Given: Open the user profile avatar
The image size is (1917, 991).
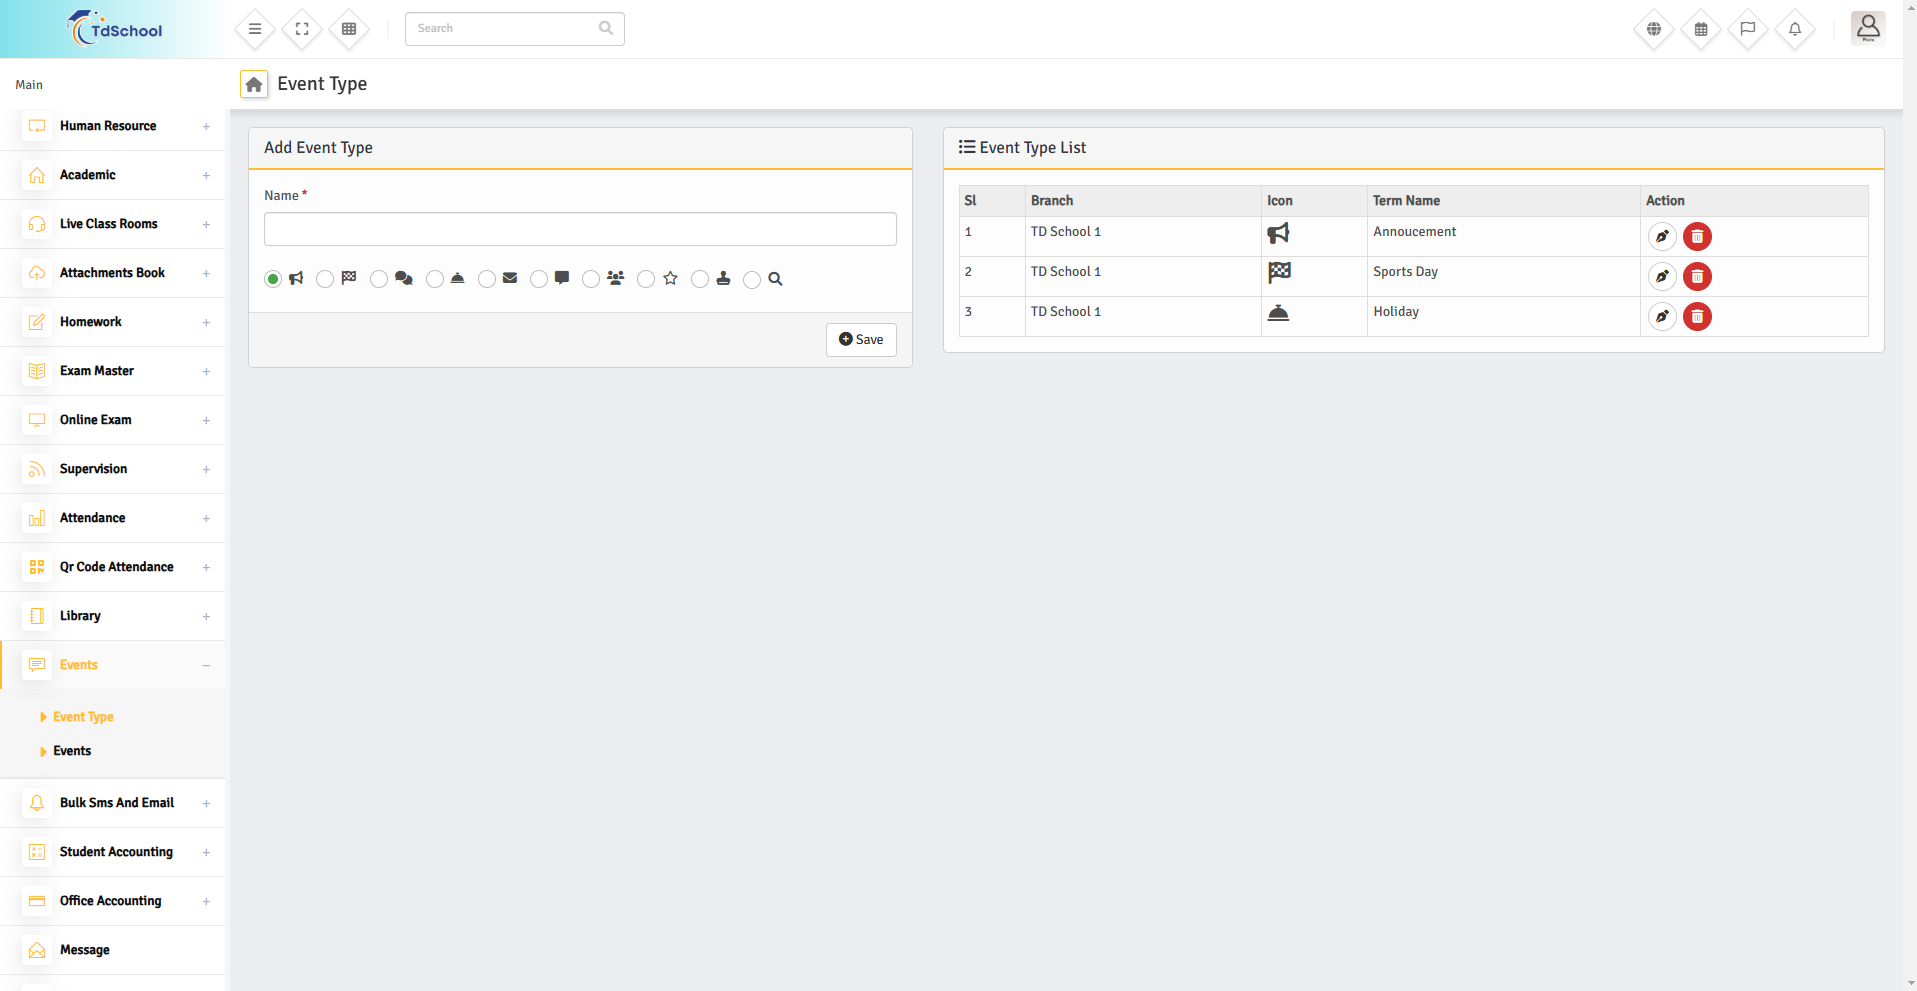Looking at the screenshot, I should [1867, 28].
